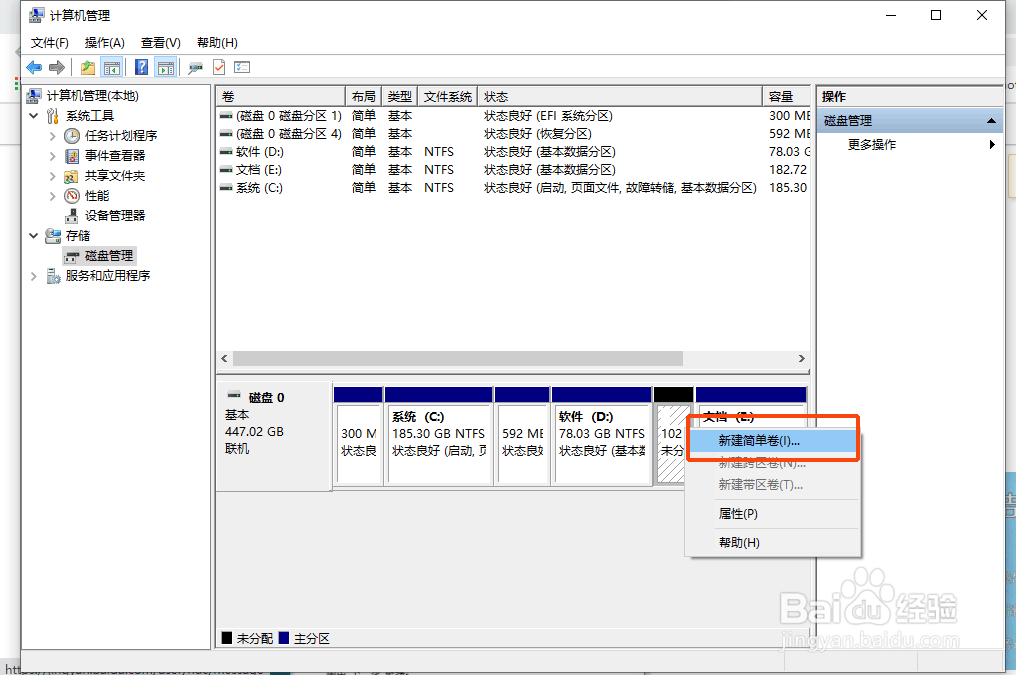The image size is (1016, 675).
Task: Toggle the Show/Hide Console Tree icon
Action: pos(112,67)
